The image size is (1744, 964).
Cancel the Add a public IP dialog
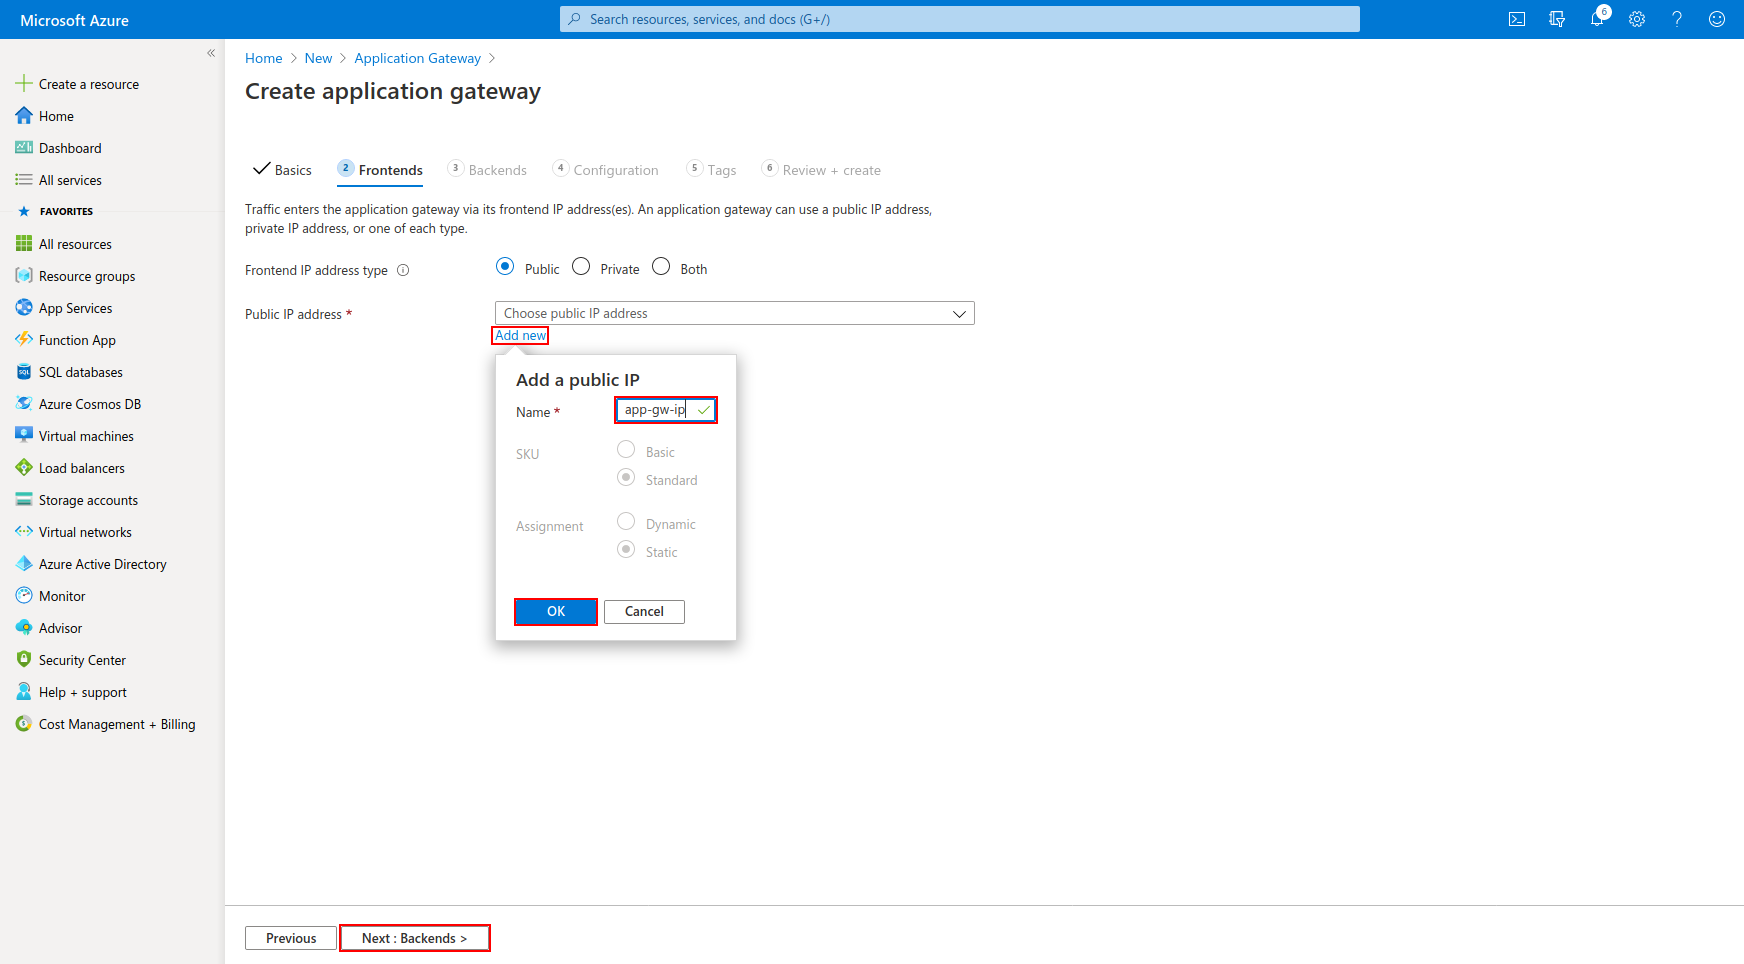(x=644, y=612)
